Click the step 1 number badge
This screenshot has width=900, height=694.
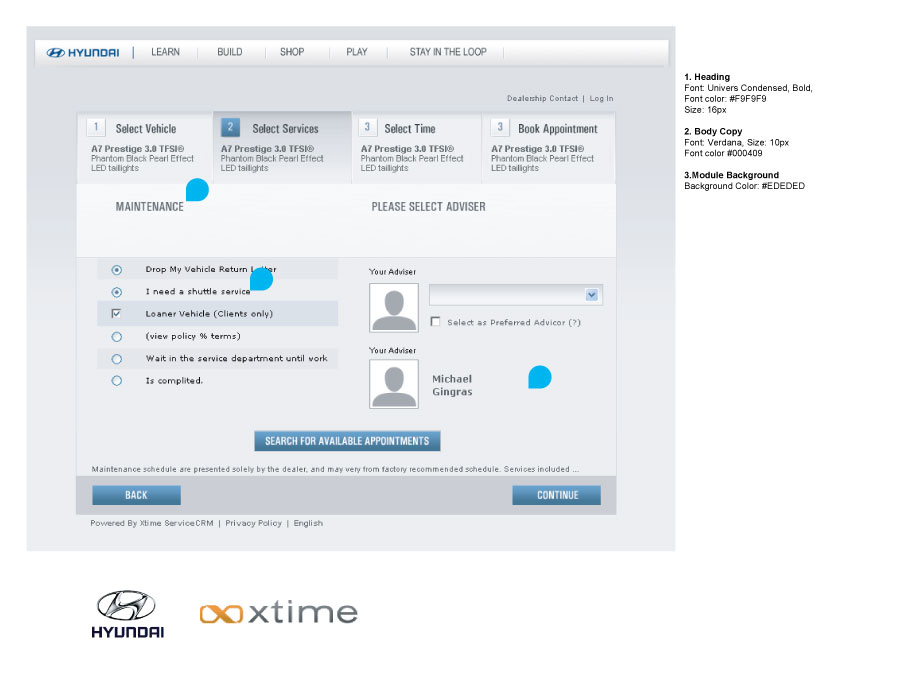pyautogui.click(x=96, y=127)
